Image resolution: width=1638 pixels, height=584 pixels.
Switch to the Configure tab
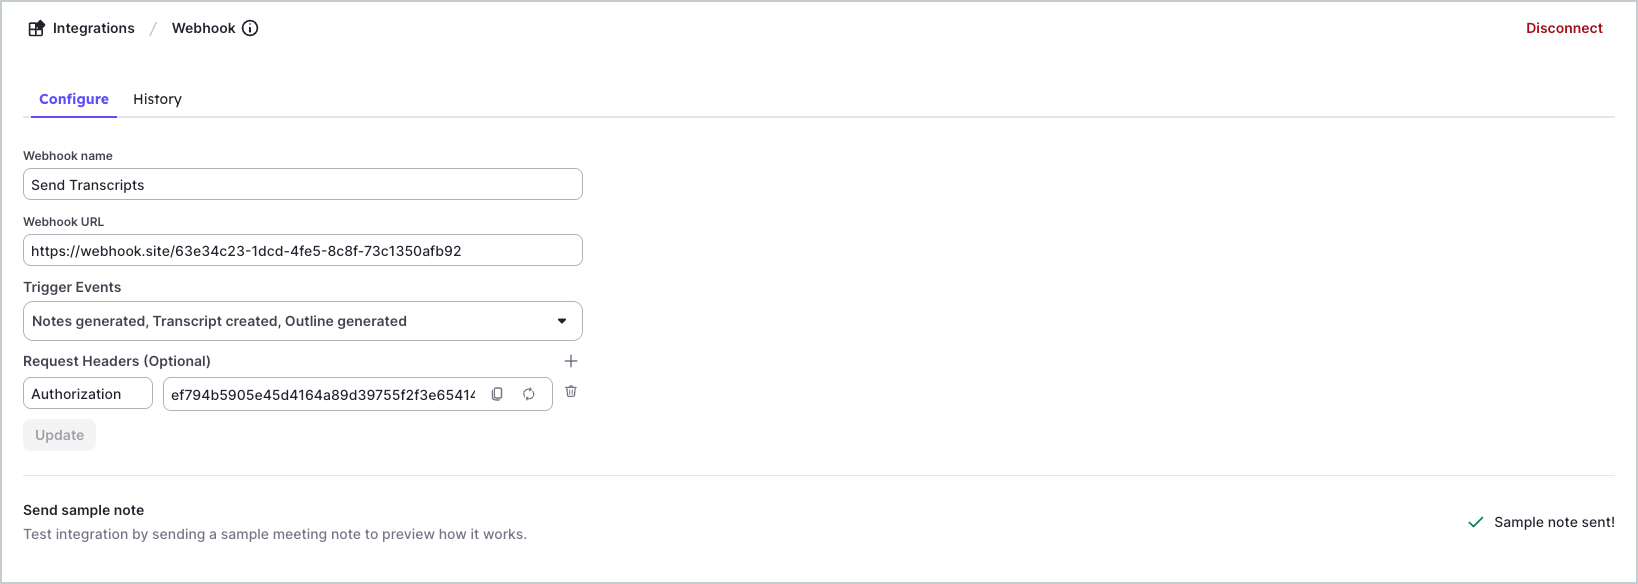tap(74, 99)
